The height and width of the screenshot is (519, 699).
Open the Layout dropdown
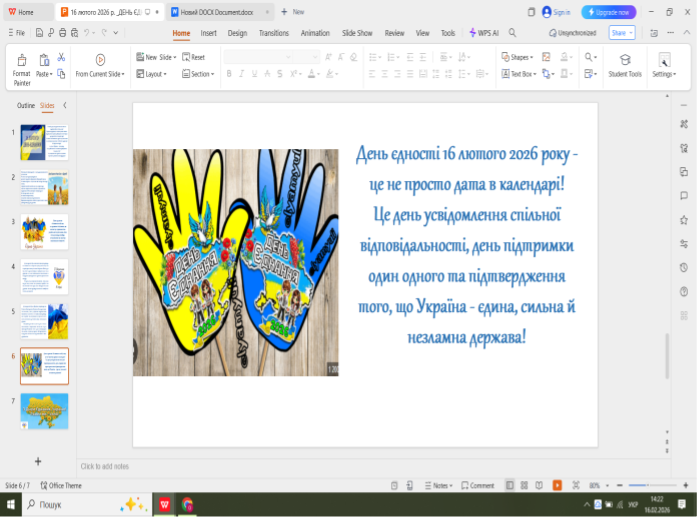tap(154, 74)
